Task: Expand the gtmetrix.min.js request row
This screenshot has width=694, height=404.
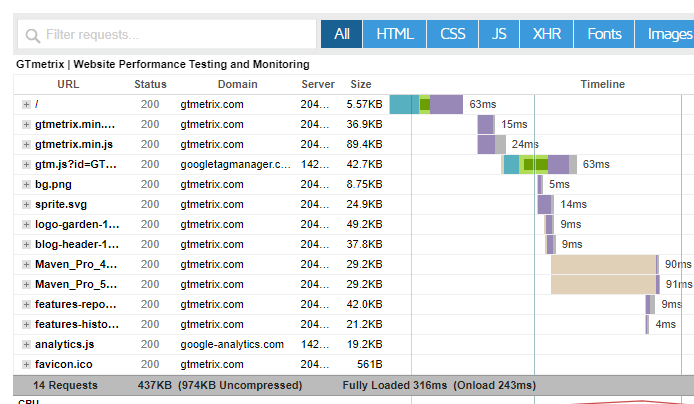Action: click(26, 144)
